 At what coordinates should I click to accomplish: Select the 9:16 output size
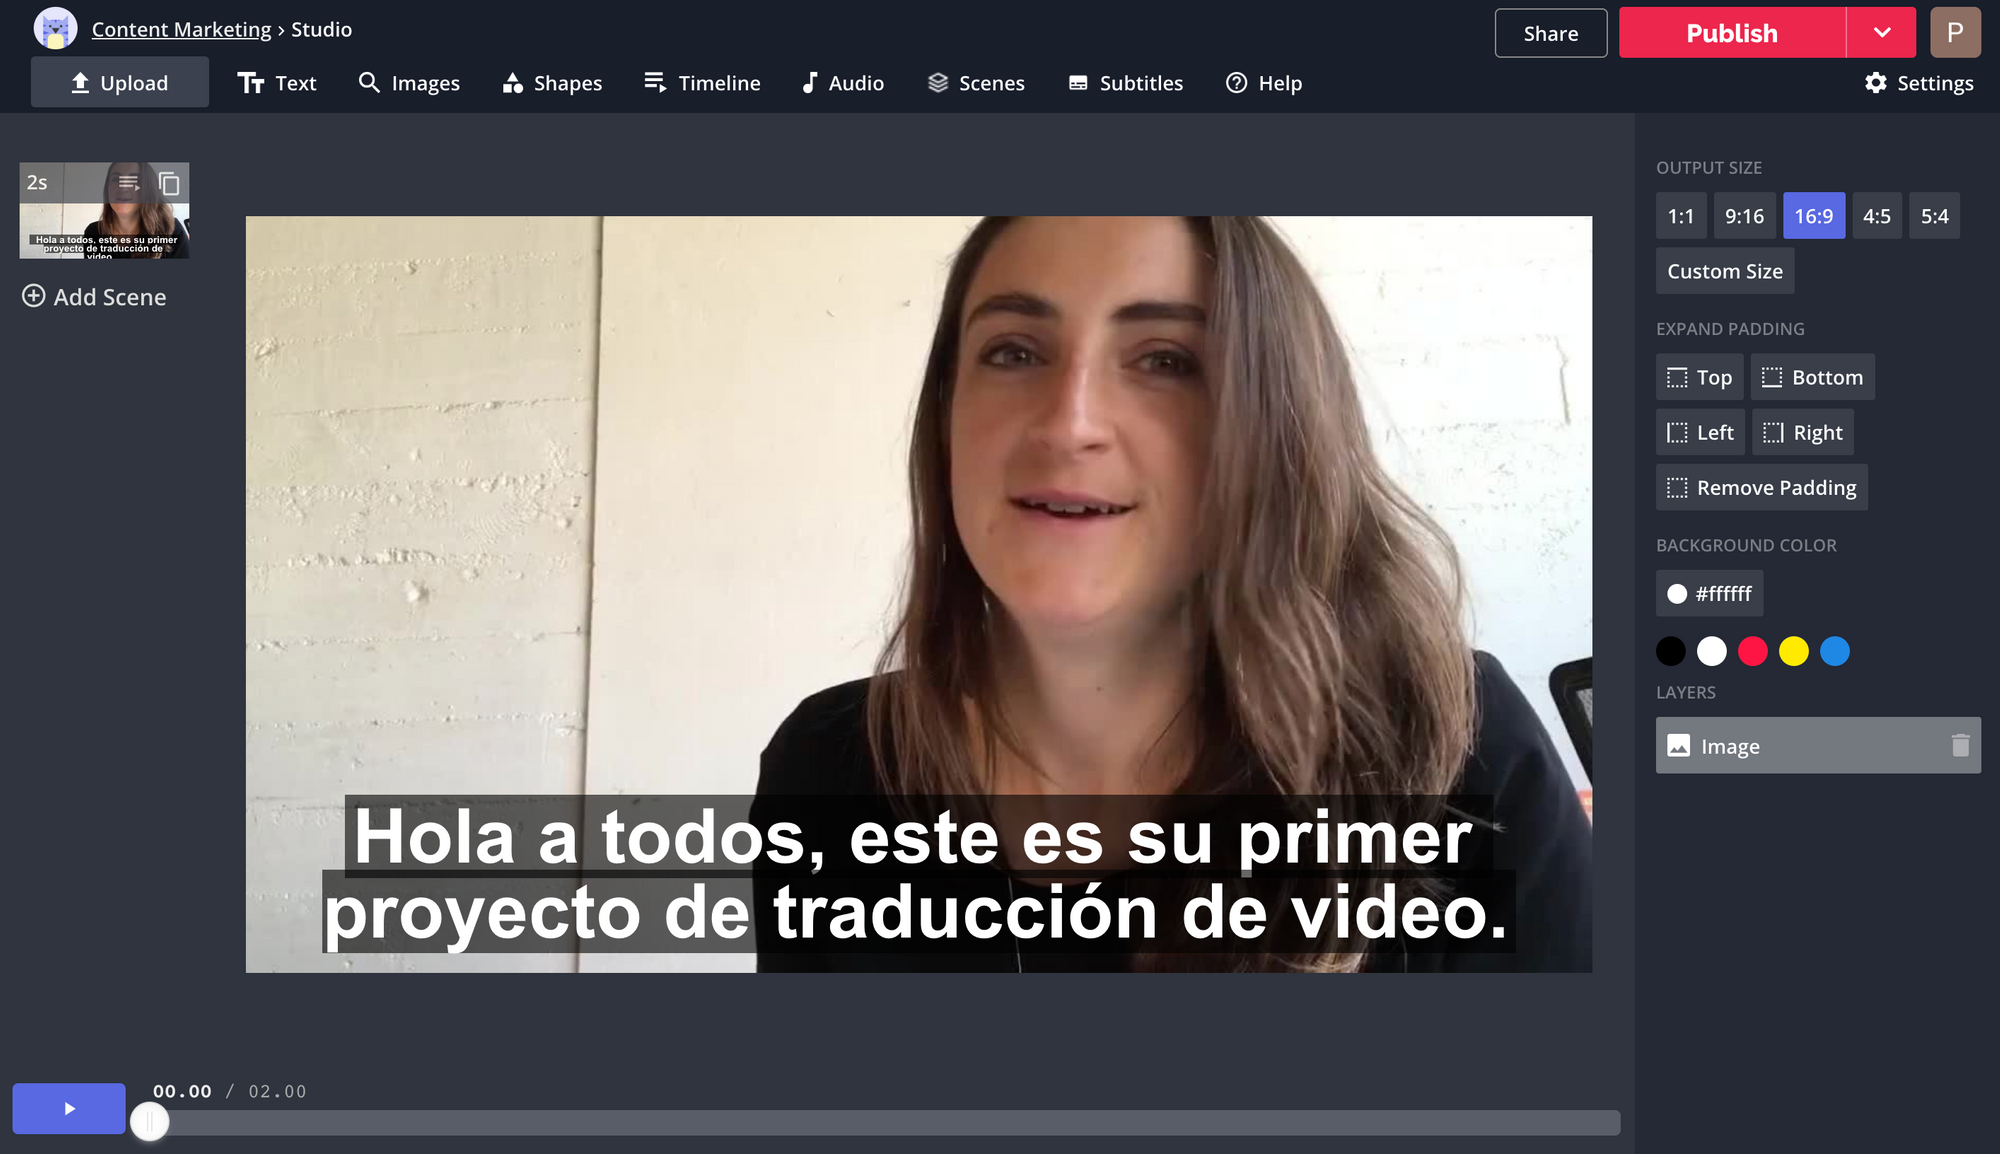[1744, 216]
